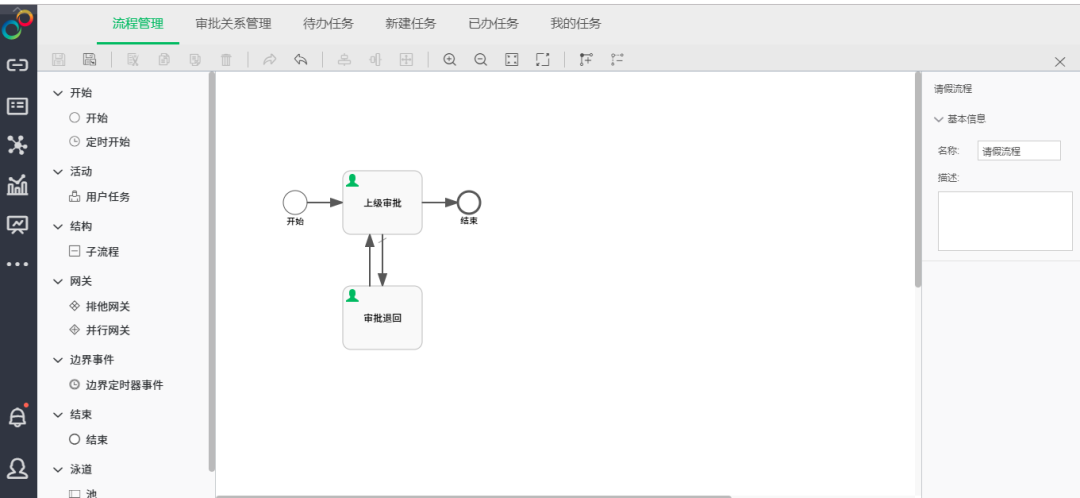Click the 上级审批 task node
Image resolution: width=1080 pixels, height=498 pixels.
click(x=382, y=203)
